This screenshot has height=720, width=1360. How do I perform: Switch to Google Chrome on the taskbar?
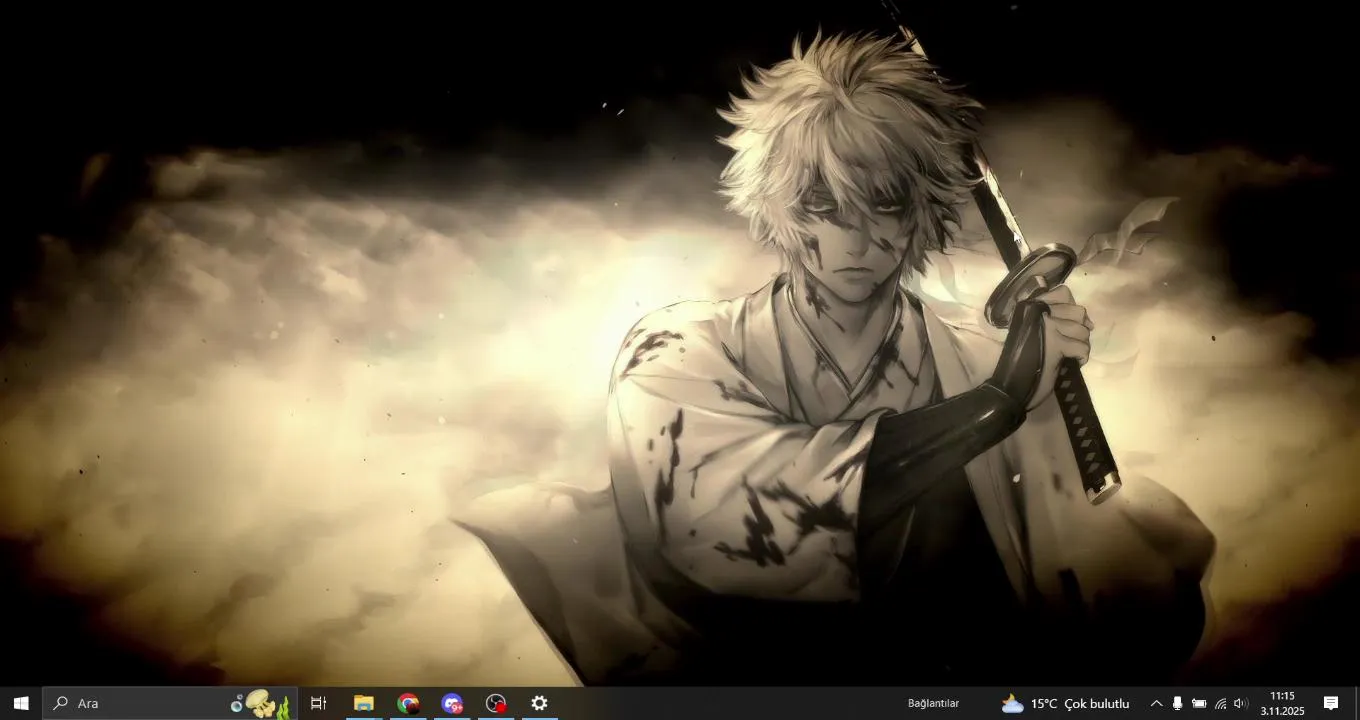(408, 703)
